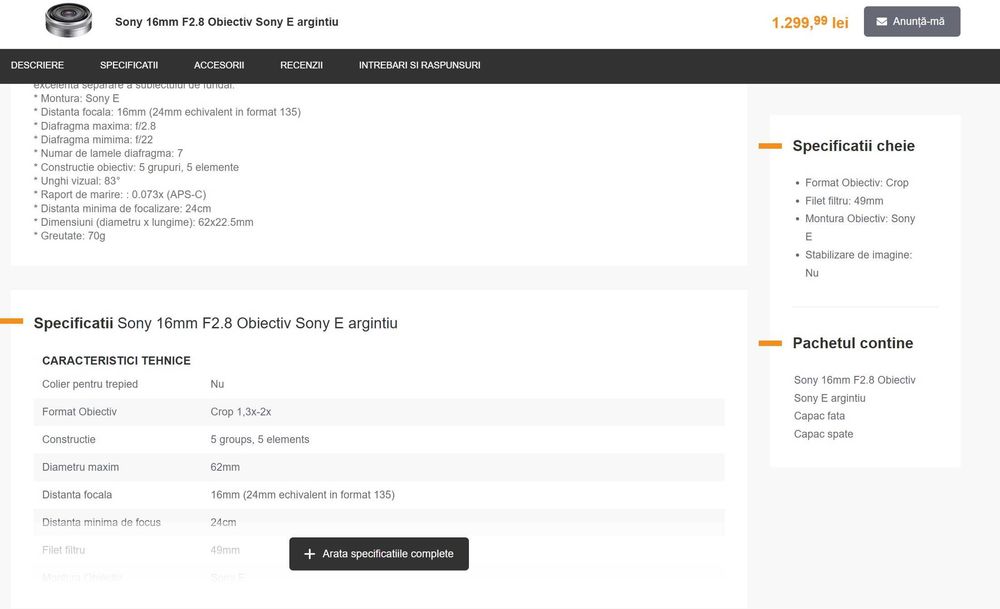The image size is (1000, 609).
Task: Click the 'Colier pentru trepied' row label
Action: pos(90,384)
